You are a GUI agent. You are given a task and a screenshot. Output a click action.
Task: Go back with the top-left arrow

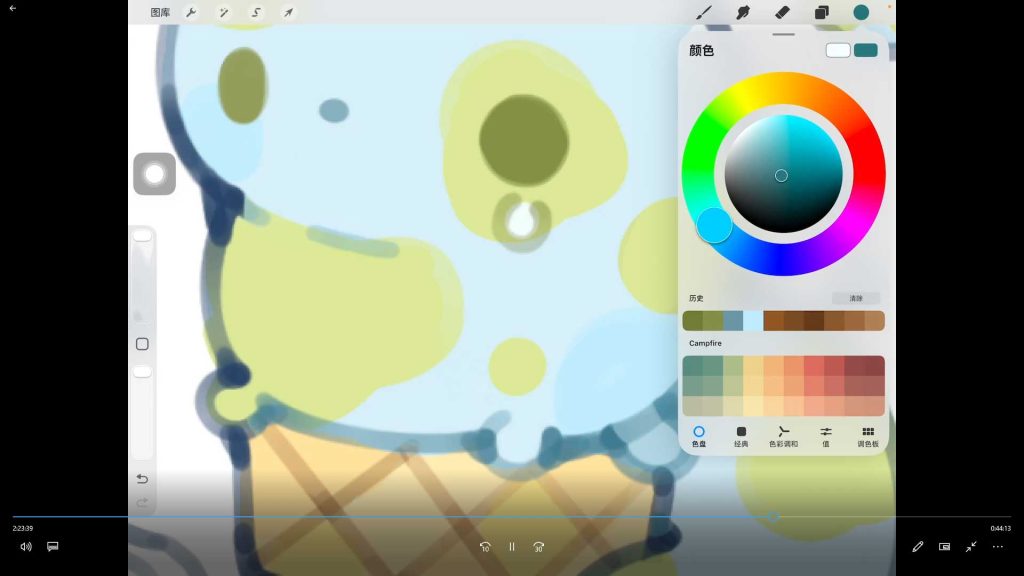[12, 8]
